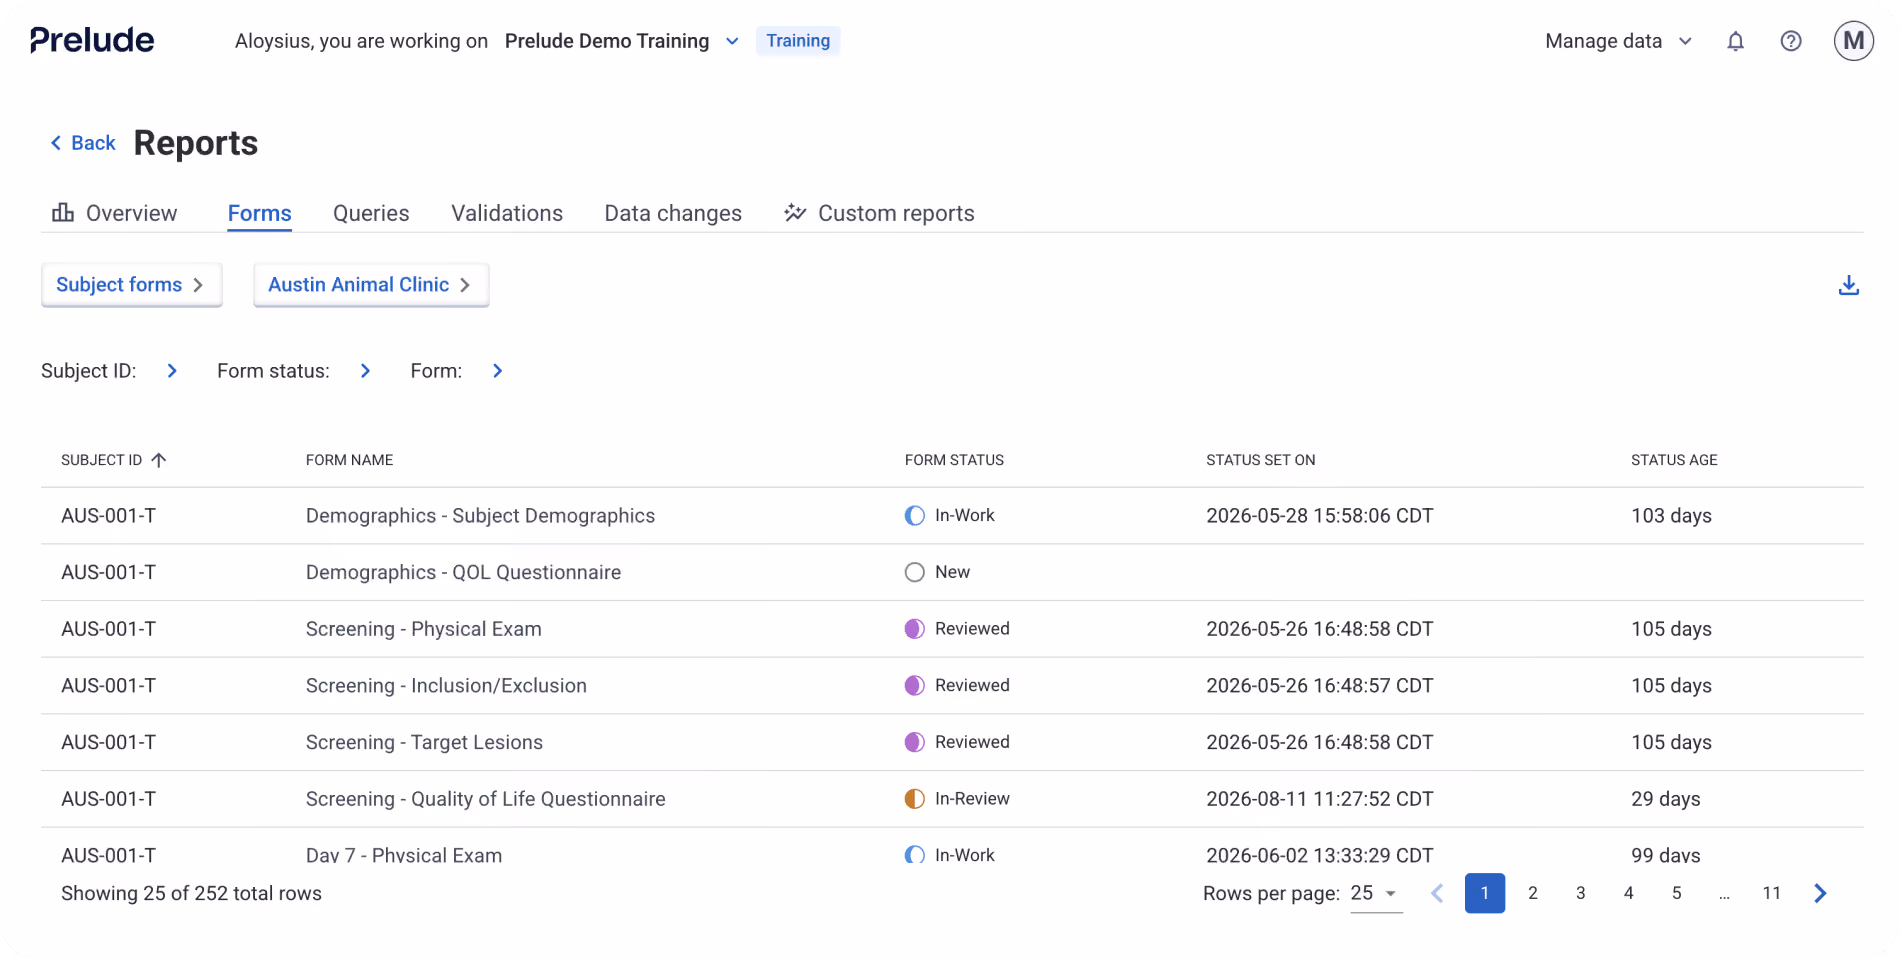This screenshot has width=1900, height=958.
Task: Click the Subject forms button
Action: tap(131, 285)
